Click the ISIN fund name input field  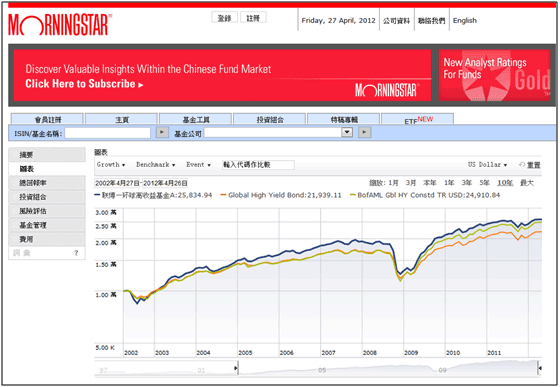(108, 133)
